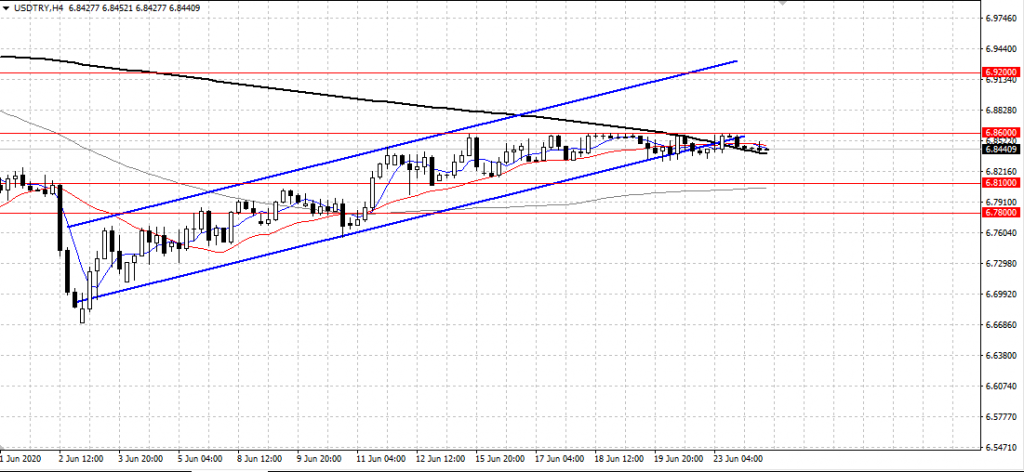
Task: Click the 15 Jun 20:00 time label
Action: pyautogui.click(x=500, y=459)
